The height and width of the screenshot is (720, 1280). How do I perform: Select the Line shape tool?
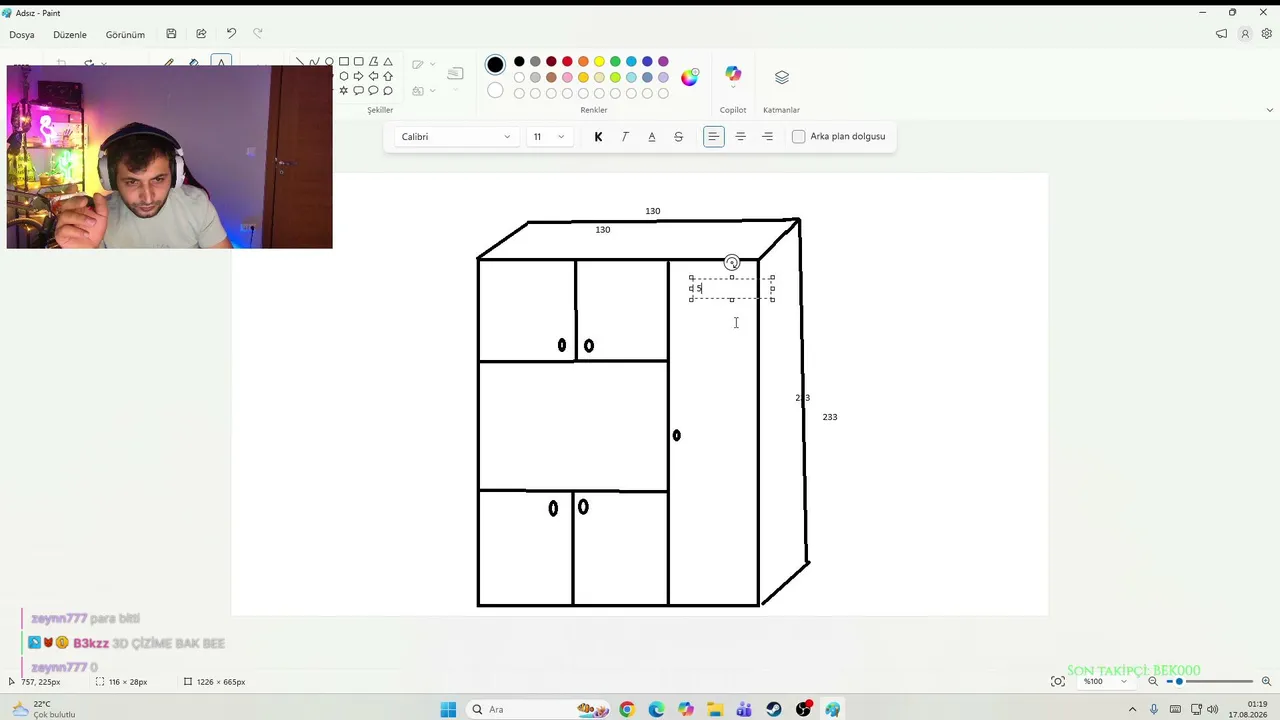300,62
